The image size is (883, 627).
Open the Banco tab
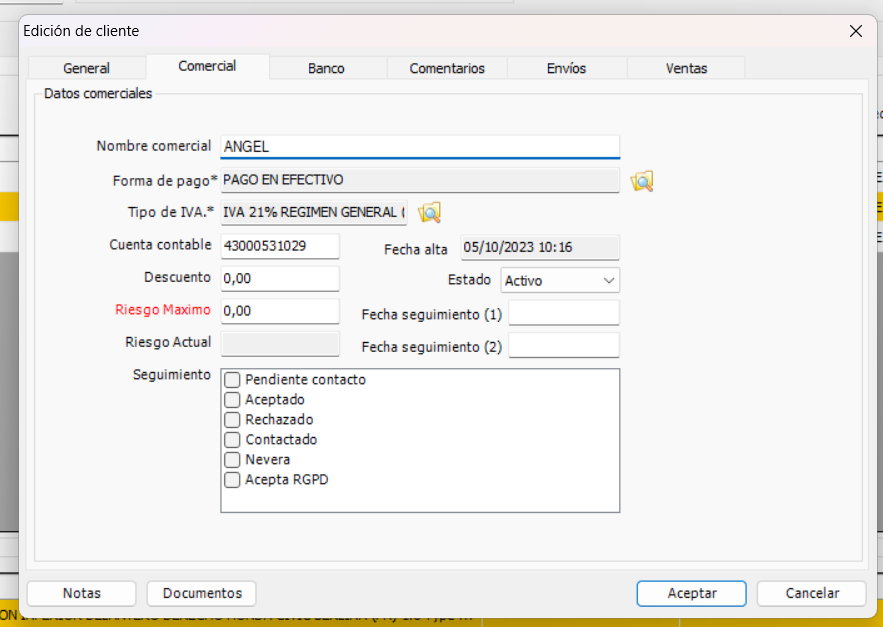pos(326,67)
